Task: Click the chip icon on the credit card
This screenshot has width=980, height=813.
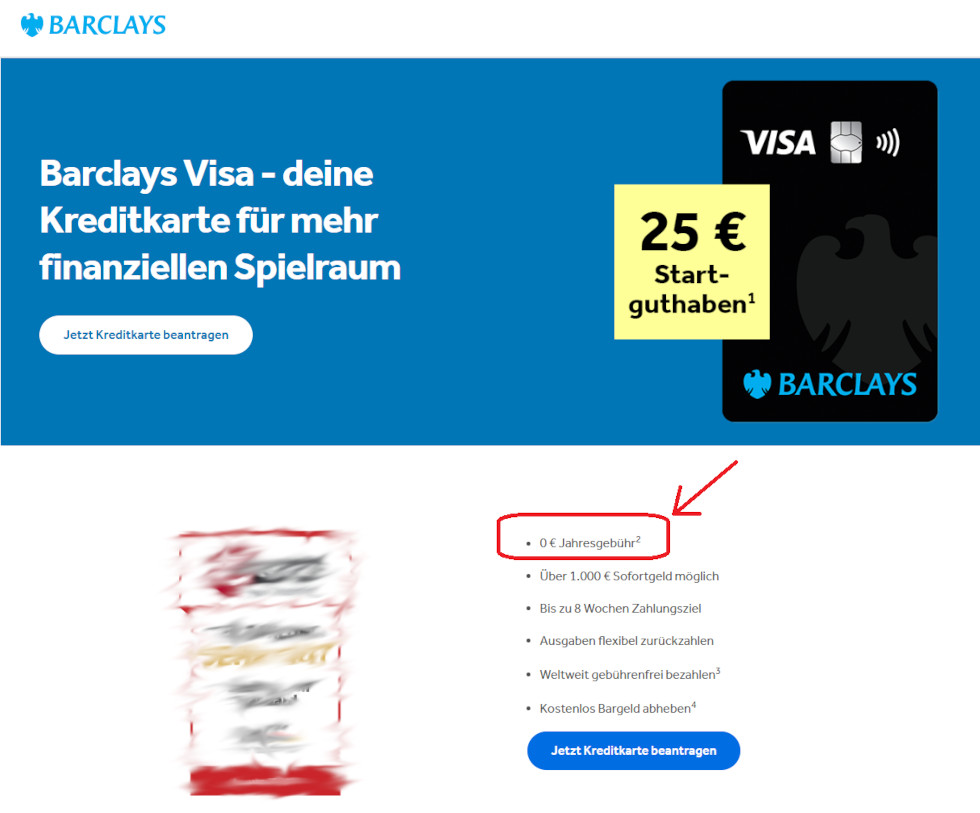Action: point(846,142)
